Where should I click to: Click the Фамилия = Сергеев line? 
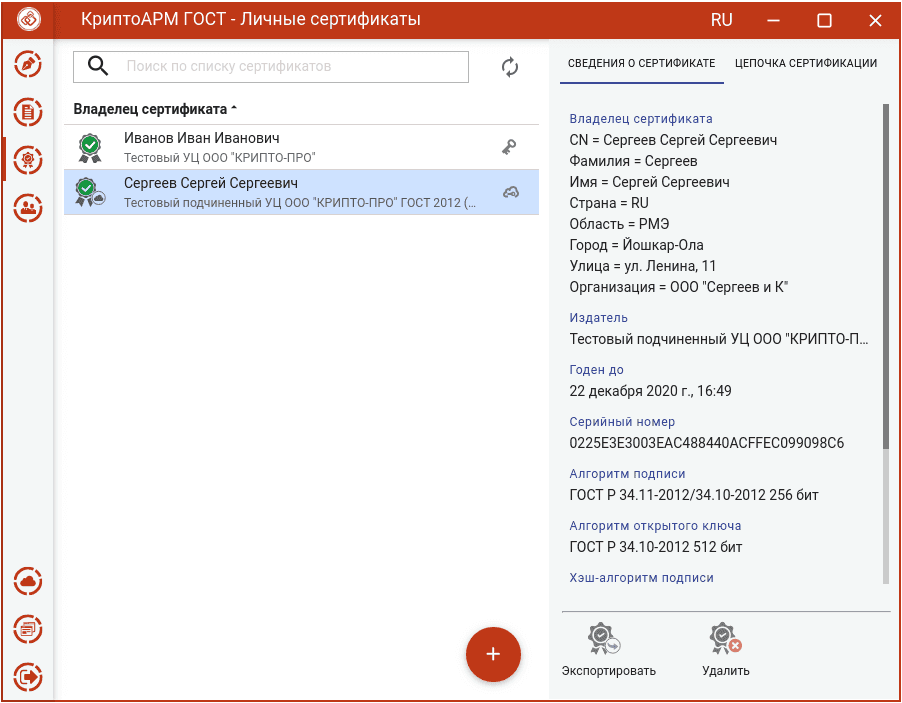633,161
